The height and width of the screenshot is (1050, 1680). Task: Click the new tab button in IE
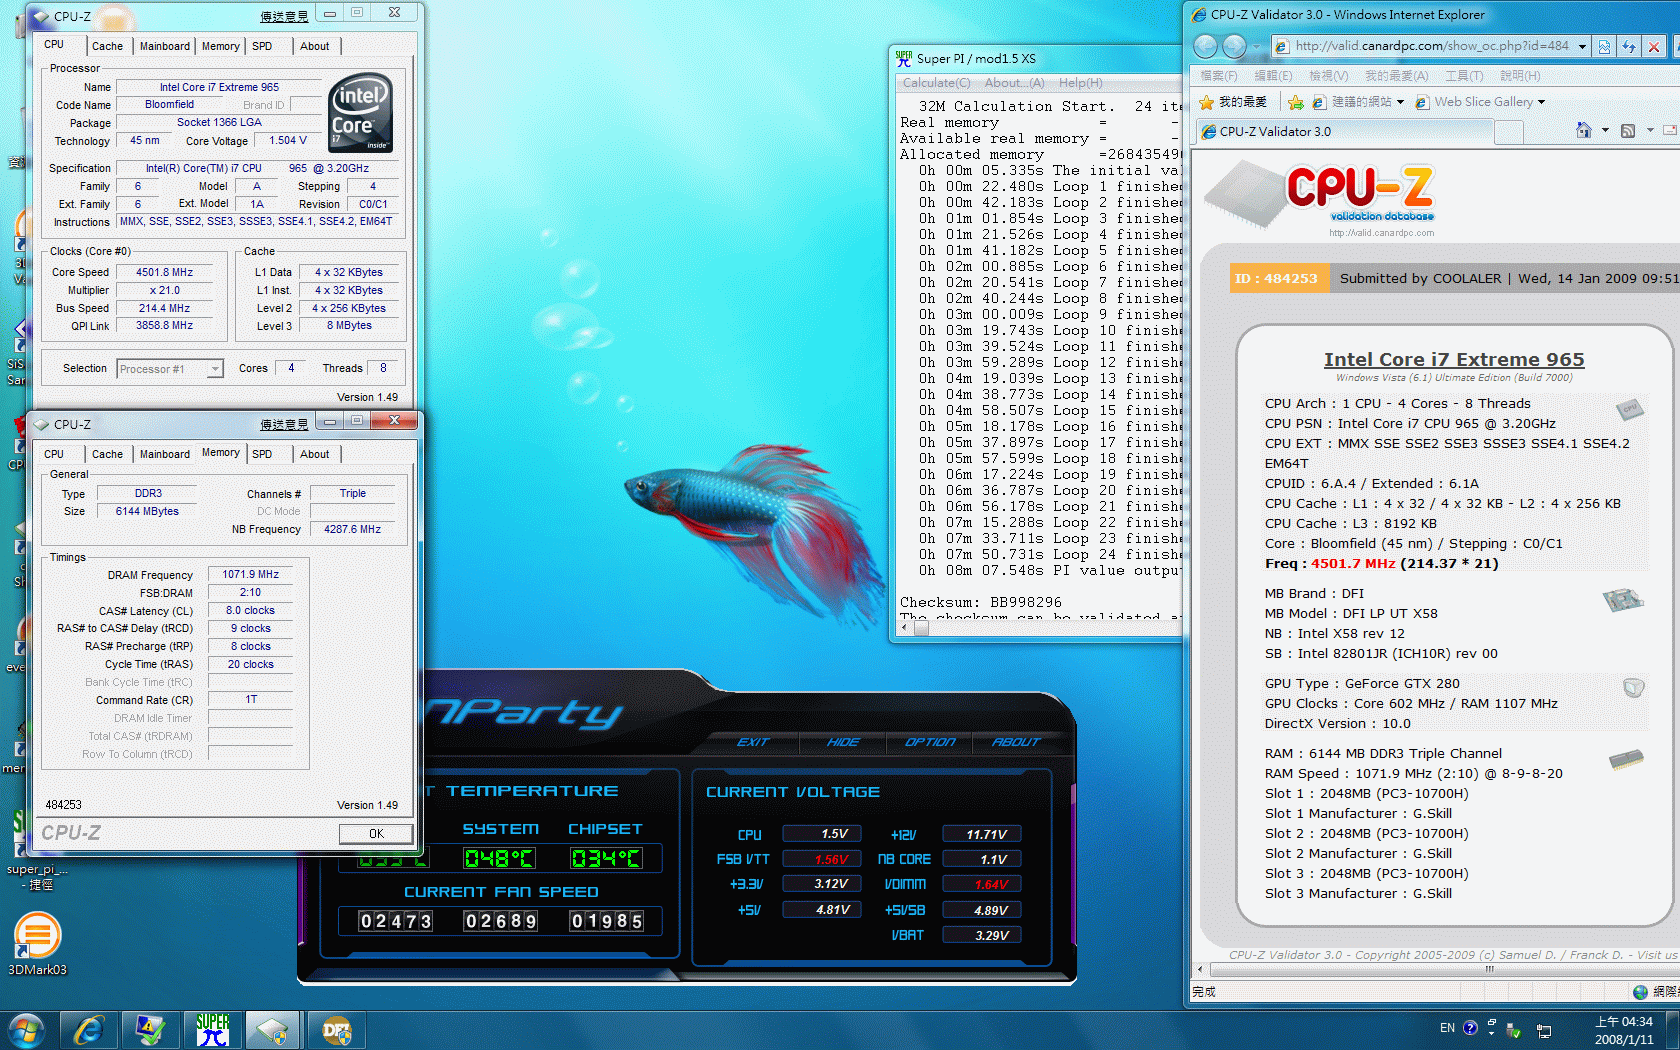1508,132
